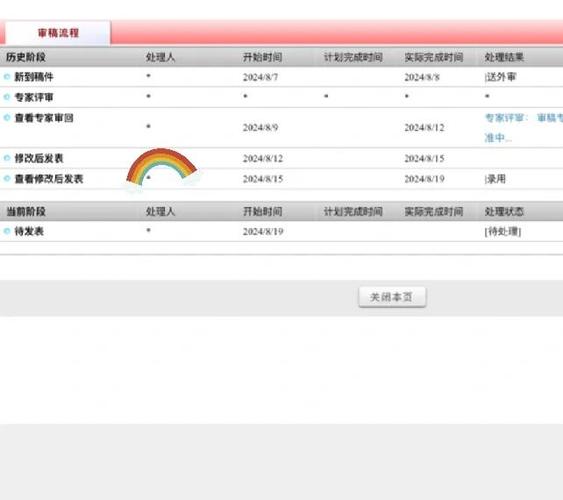
Task: Click bullet icon beside 查看专家审回
Action: pyautogui.click(x=7, y=117)
